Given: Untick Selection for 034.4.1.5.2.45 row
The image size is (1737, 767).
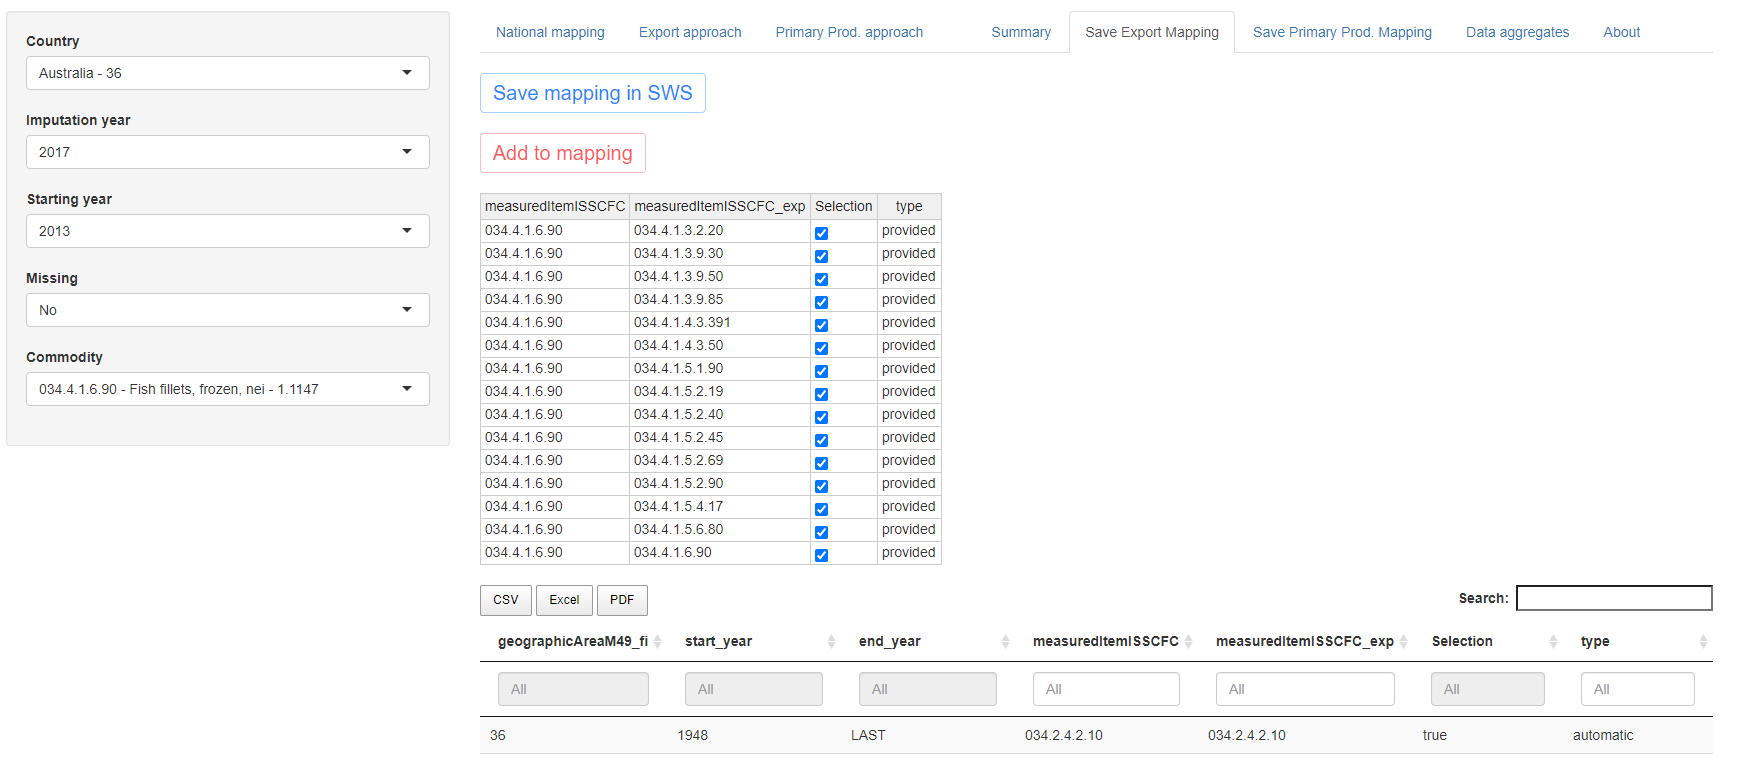Looking at the screenshot, I should tap(821, 440).
